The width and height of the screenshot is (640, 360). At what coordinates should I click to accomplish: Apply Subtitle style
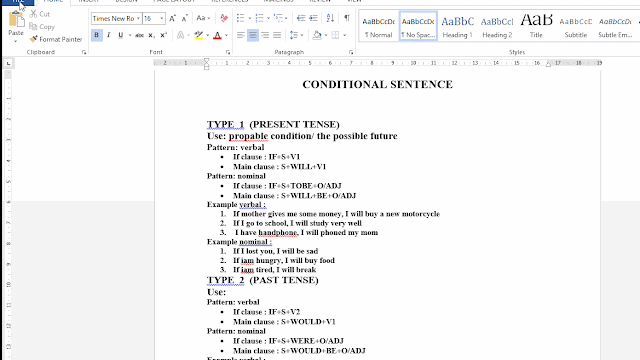576,27
